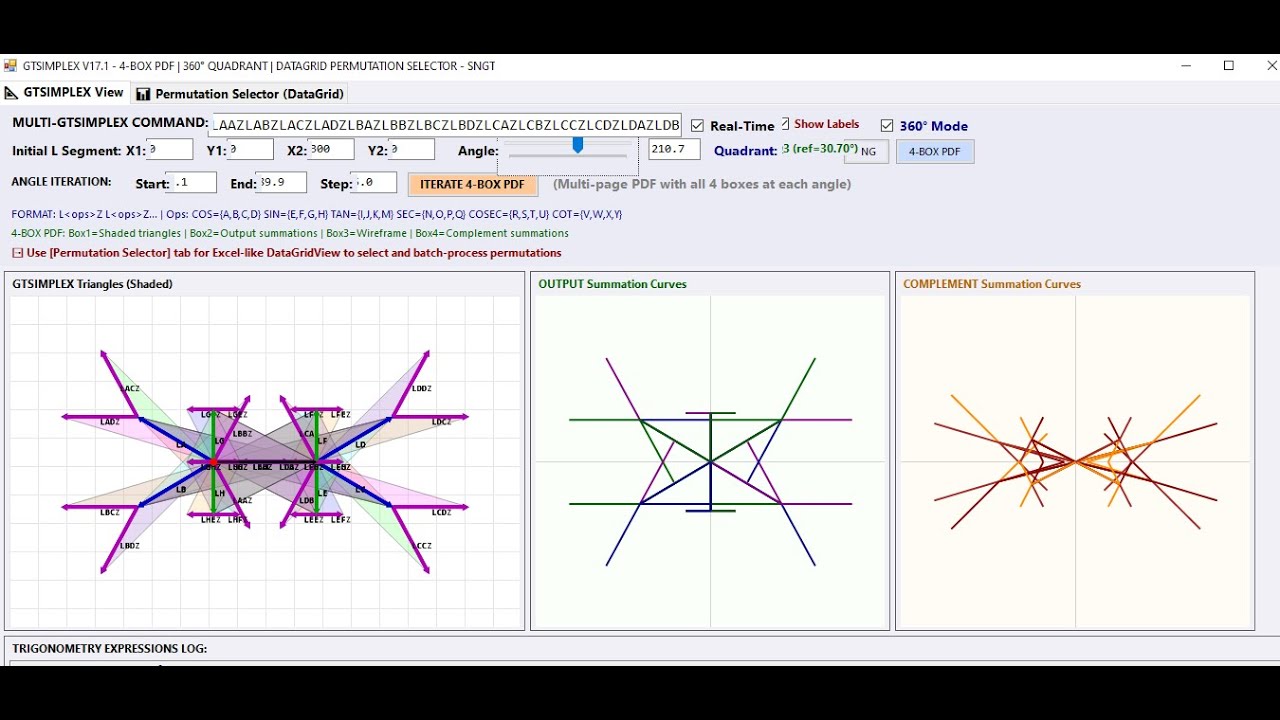The image size is (1280, 720).
Task: Toggle the 360° Mode checkbox
Action: coord(887,126)
